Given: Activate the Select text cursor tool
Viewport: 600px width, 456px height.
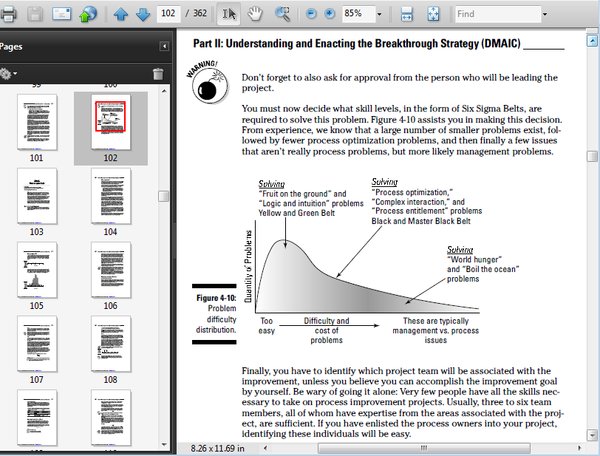Looking at the screenshot, I should (229, 14).
